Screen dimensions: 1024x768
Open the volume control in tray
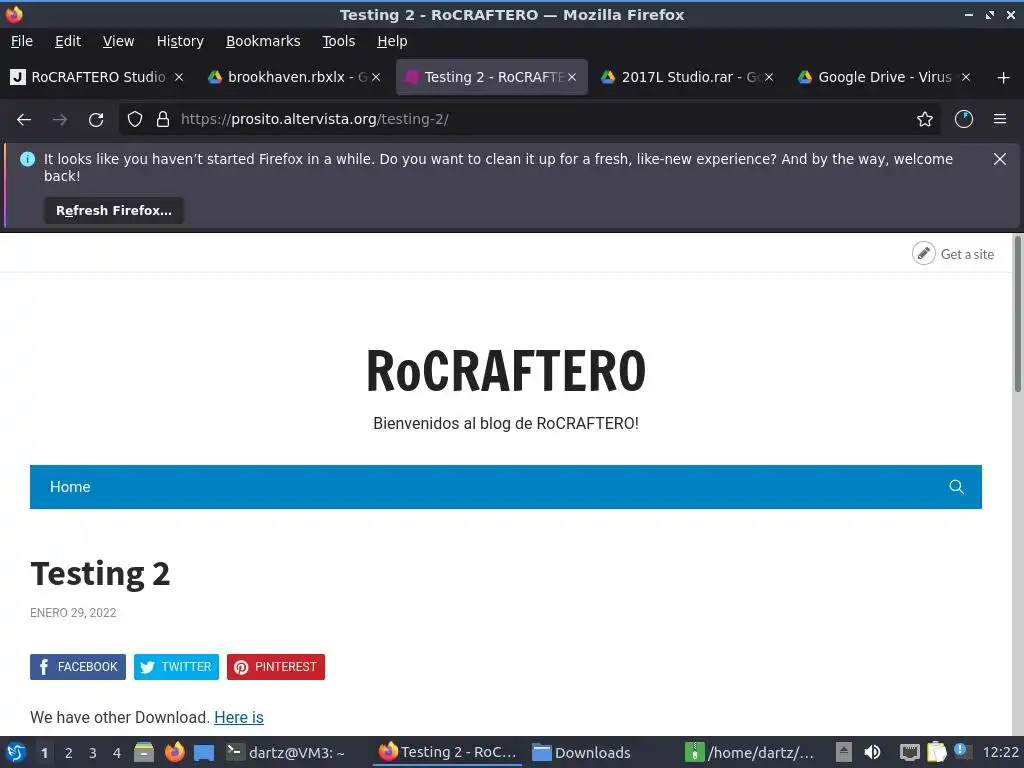coord(872,752)
